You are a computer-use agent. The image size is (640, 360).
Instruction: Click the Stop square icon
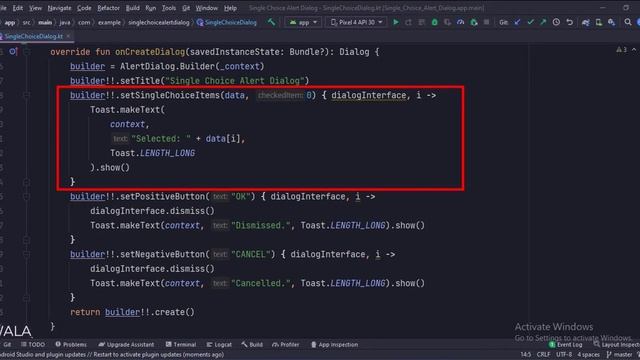pos(487,22)
